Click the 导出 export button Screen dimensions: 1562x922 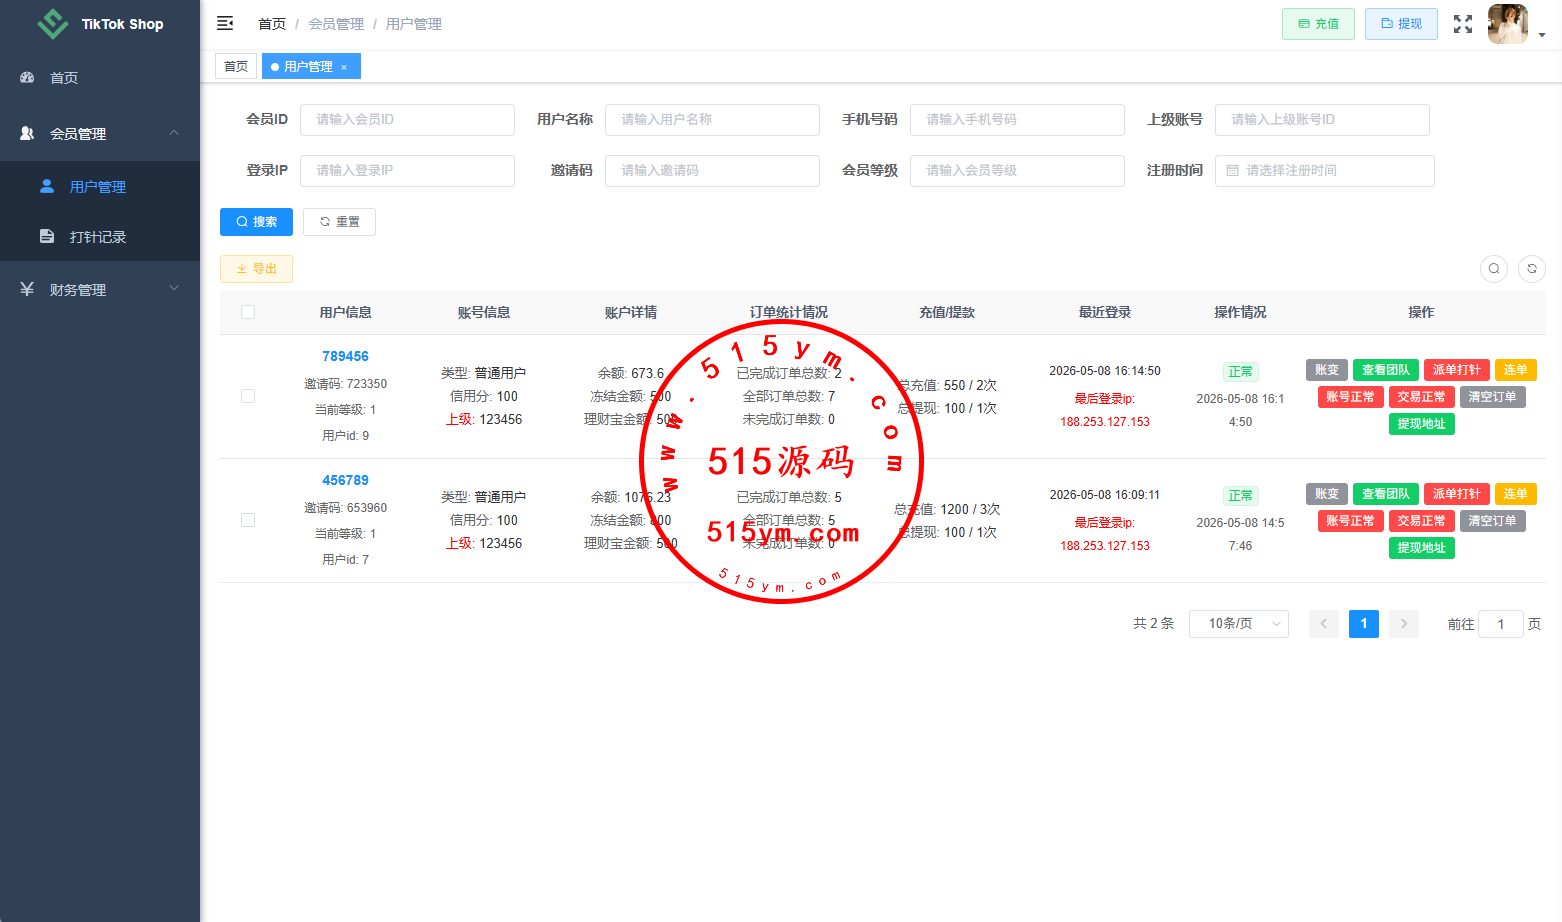tap(256, 269)
